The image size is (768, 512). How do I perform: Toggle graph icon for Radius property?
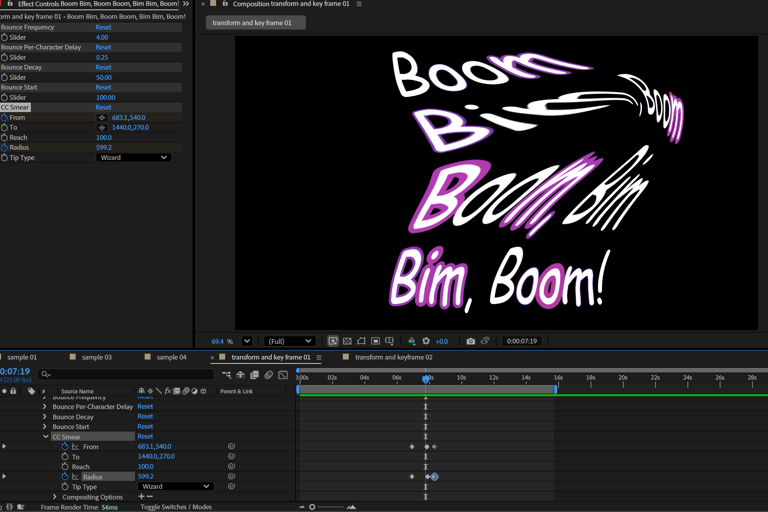(x=75, y=476)
